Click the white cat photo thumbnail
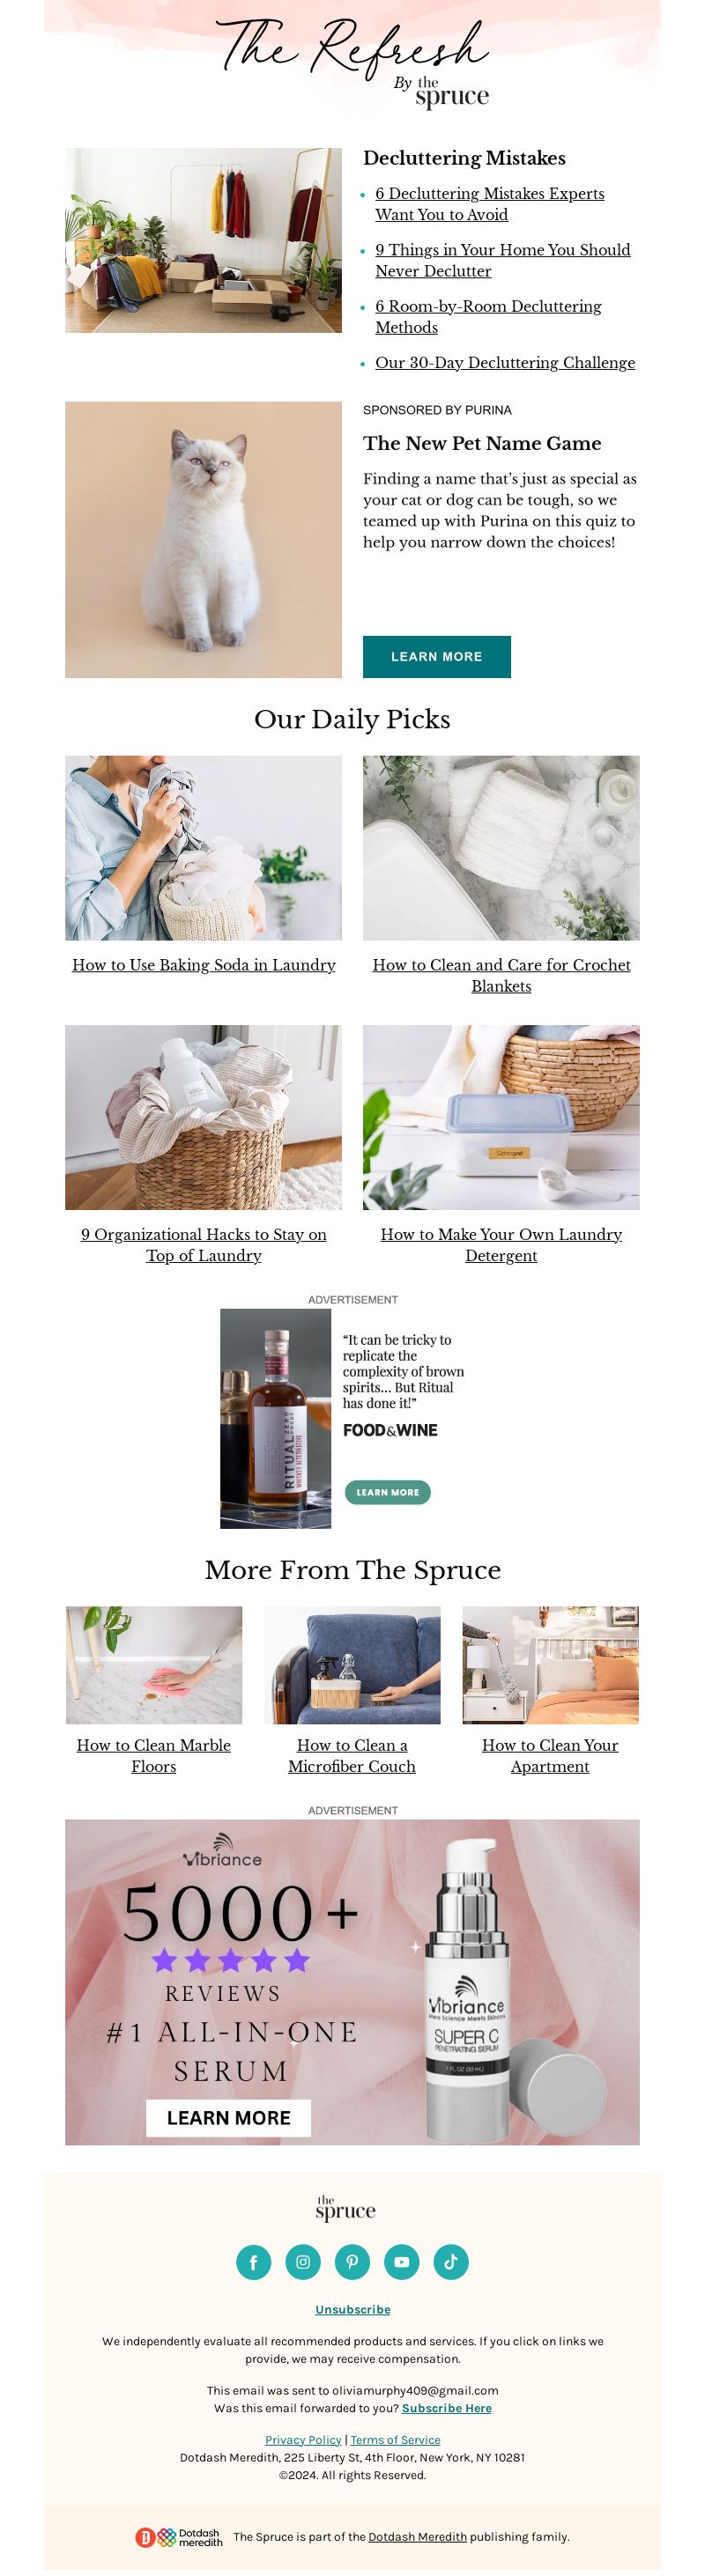This screenshot has height=2576, width=705. tap(203, 539)
